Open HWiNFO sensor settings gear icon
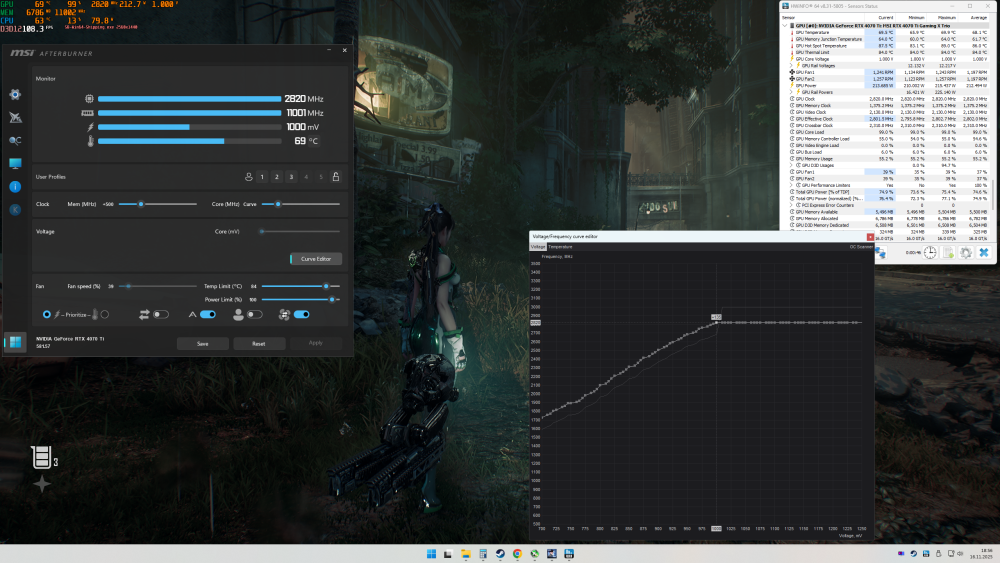1000x563 pixels. coord(965,254)
